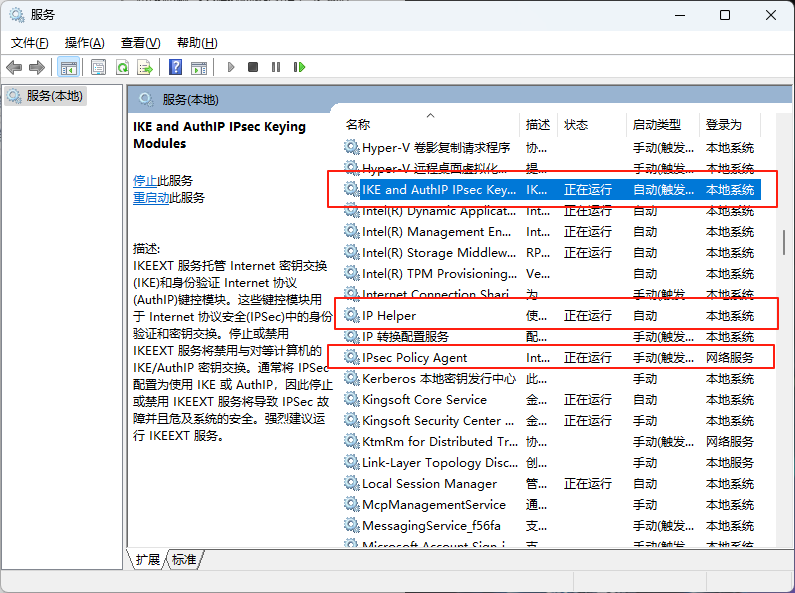
Task: Toggle show/hide console tree button
Action: [68, 67]
